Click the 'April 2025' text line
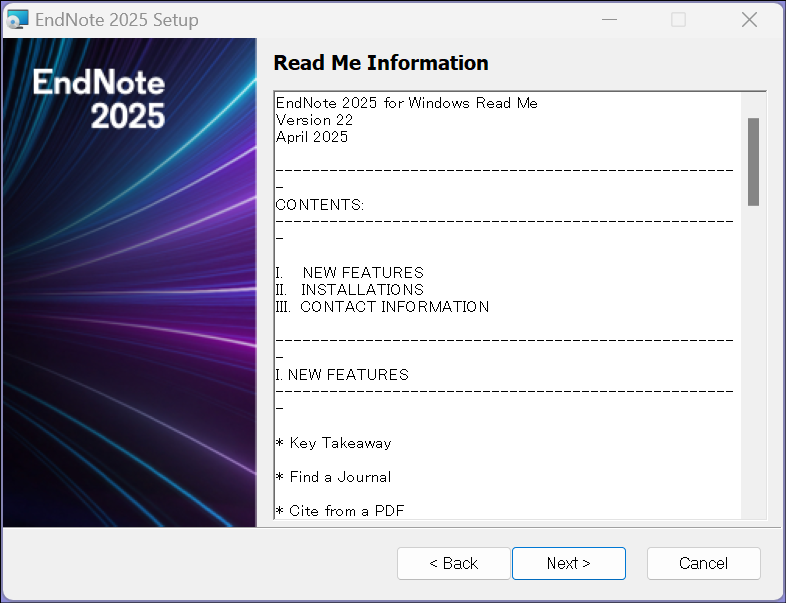This screenshot has width=786, height=603. point(312,137)
